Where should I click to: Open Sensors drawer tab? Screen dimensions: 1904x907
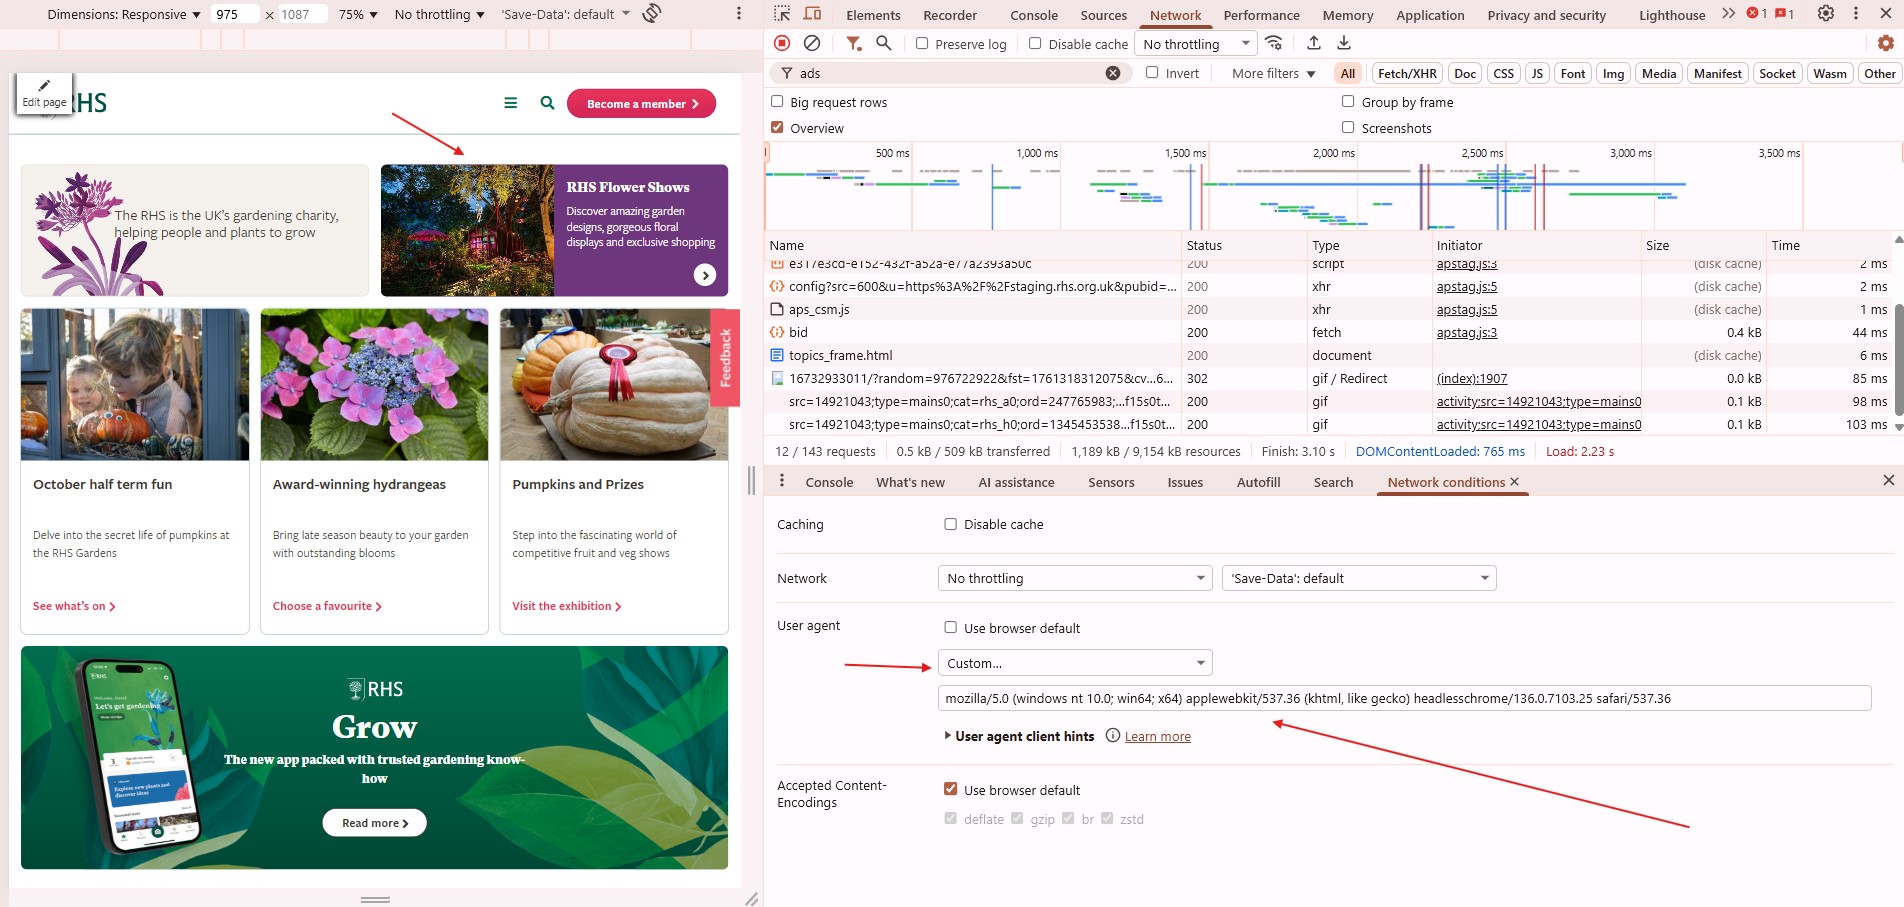1111,482
